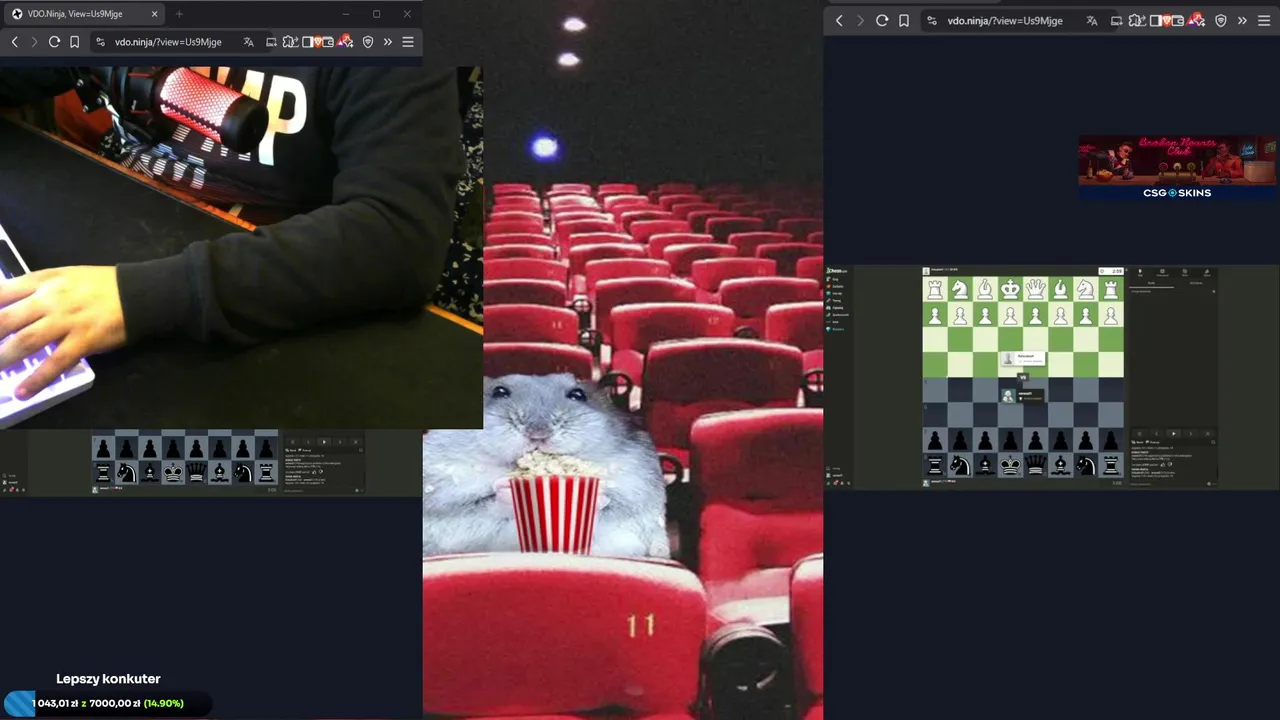Reload the page in left VDO.Ninja window
The image size is (1280, 720).
point(54,42)
